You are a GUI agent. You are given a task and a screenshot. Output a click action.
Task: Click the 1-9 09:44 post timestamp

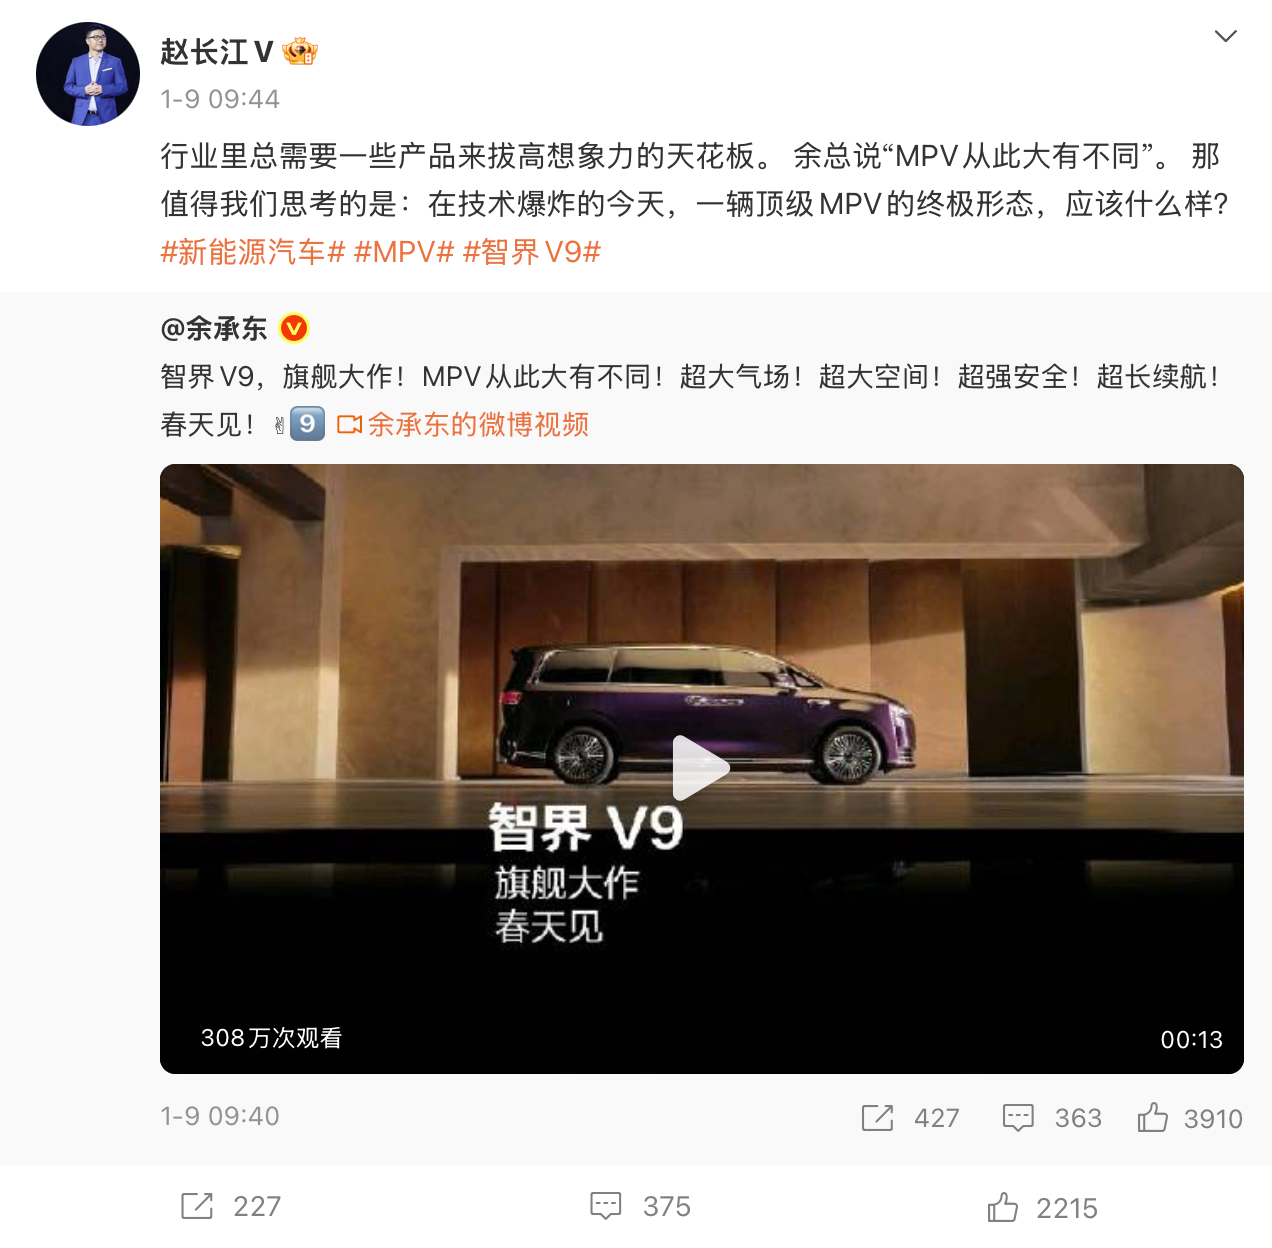(220, 99)
